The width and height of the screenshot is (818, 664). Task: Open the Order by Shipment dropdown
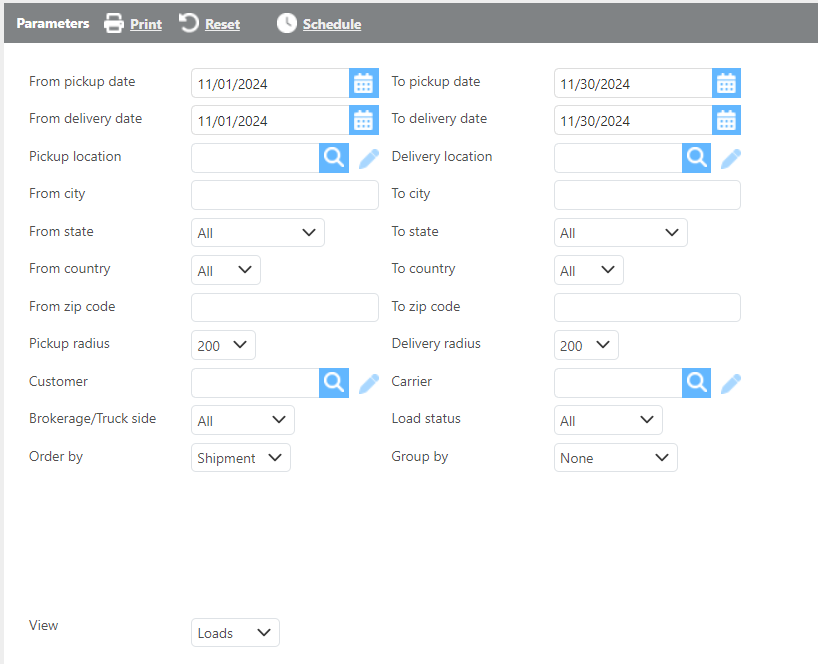[240, 458]
